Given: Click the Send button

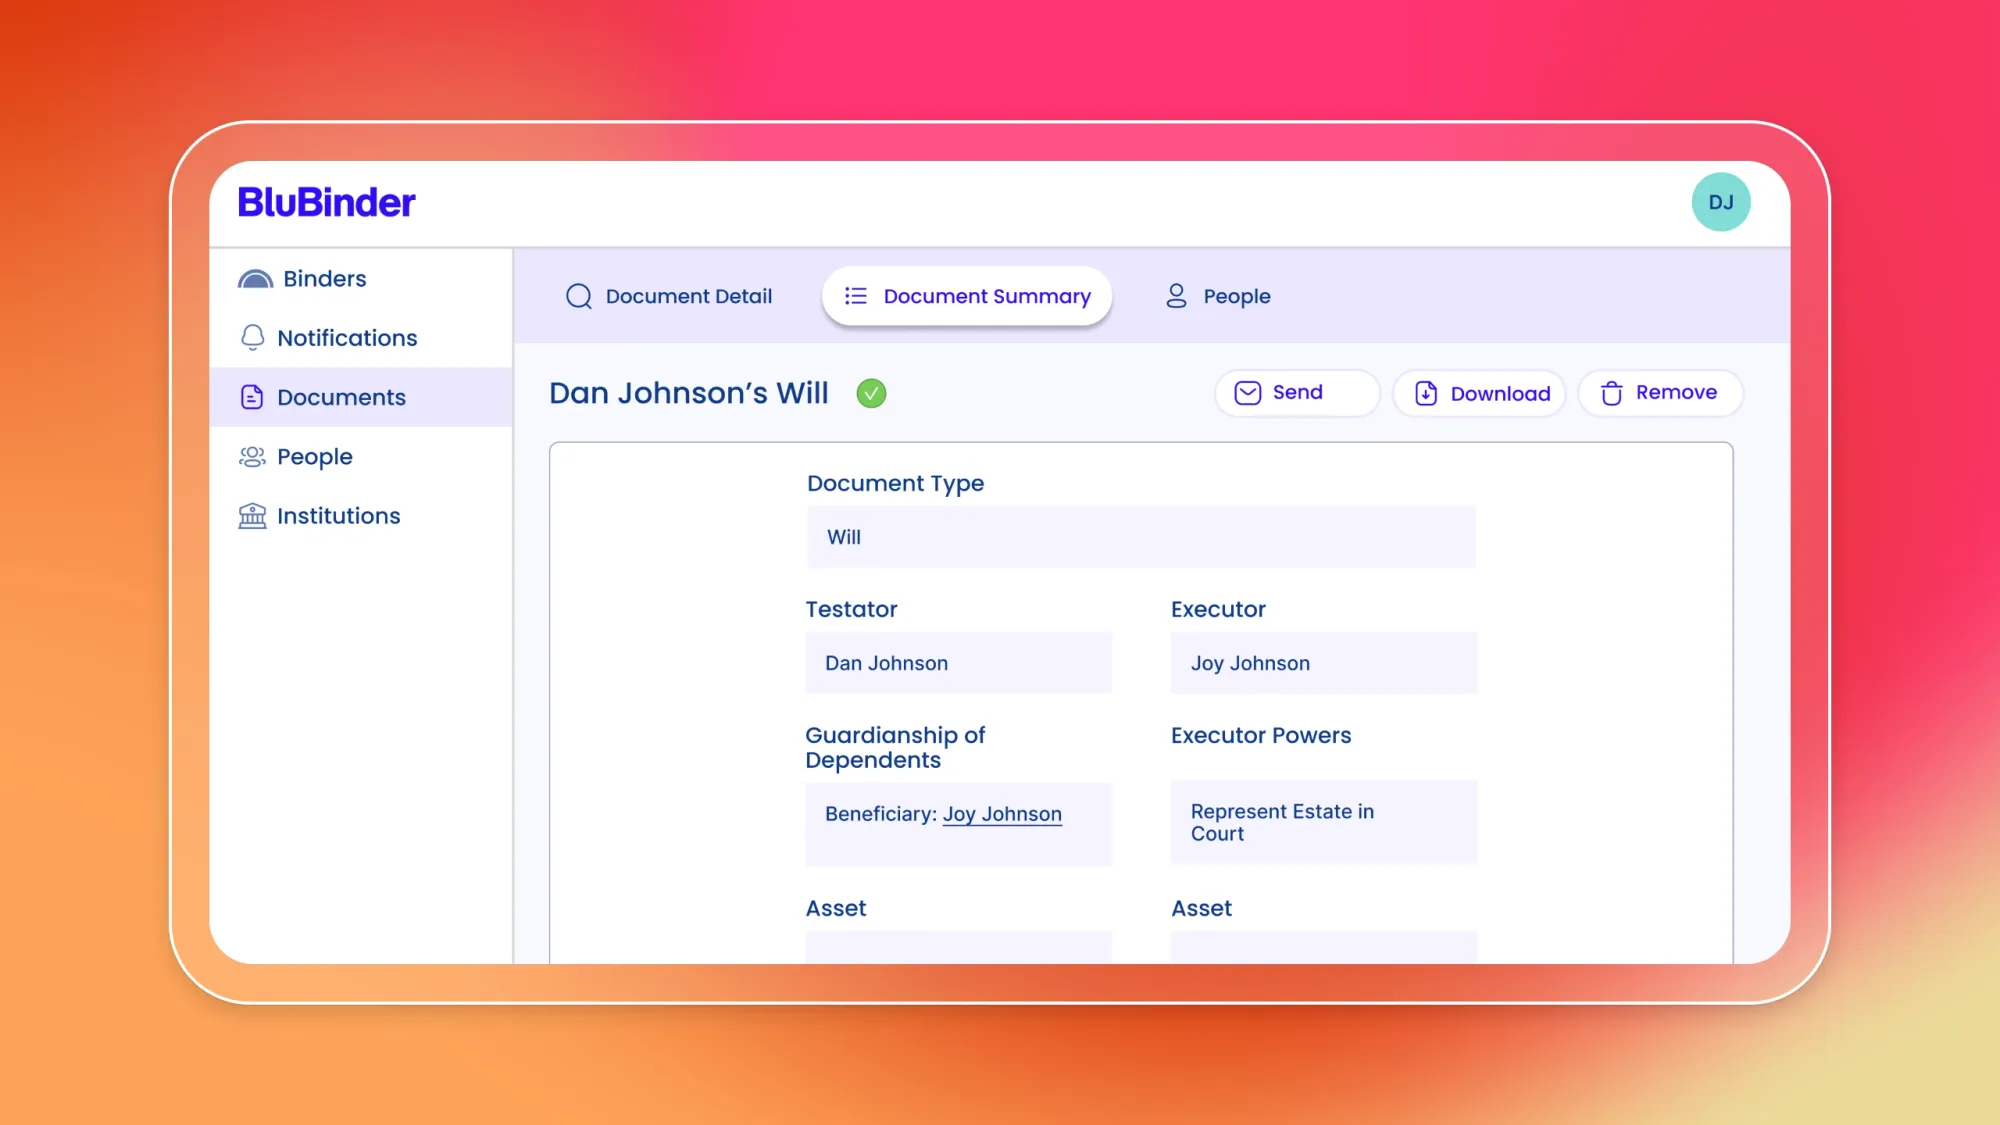Looking at the screenshot, I should (x=1297, y=393).
